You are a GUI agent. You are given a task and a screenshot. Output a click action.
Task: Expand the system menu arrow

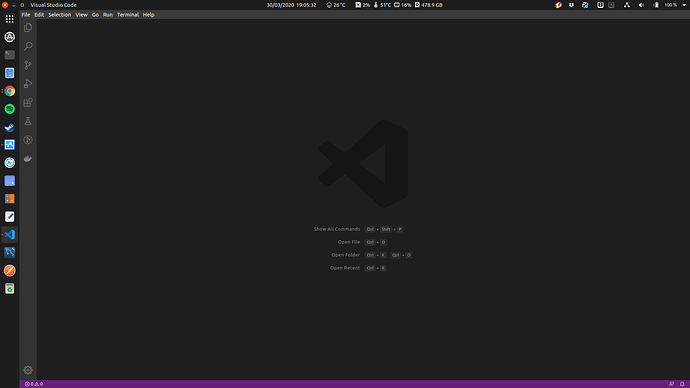click(684, 5)
